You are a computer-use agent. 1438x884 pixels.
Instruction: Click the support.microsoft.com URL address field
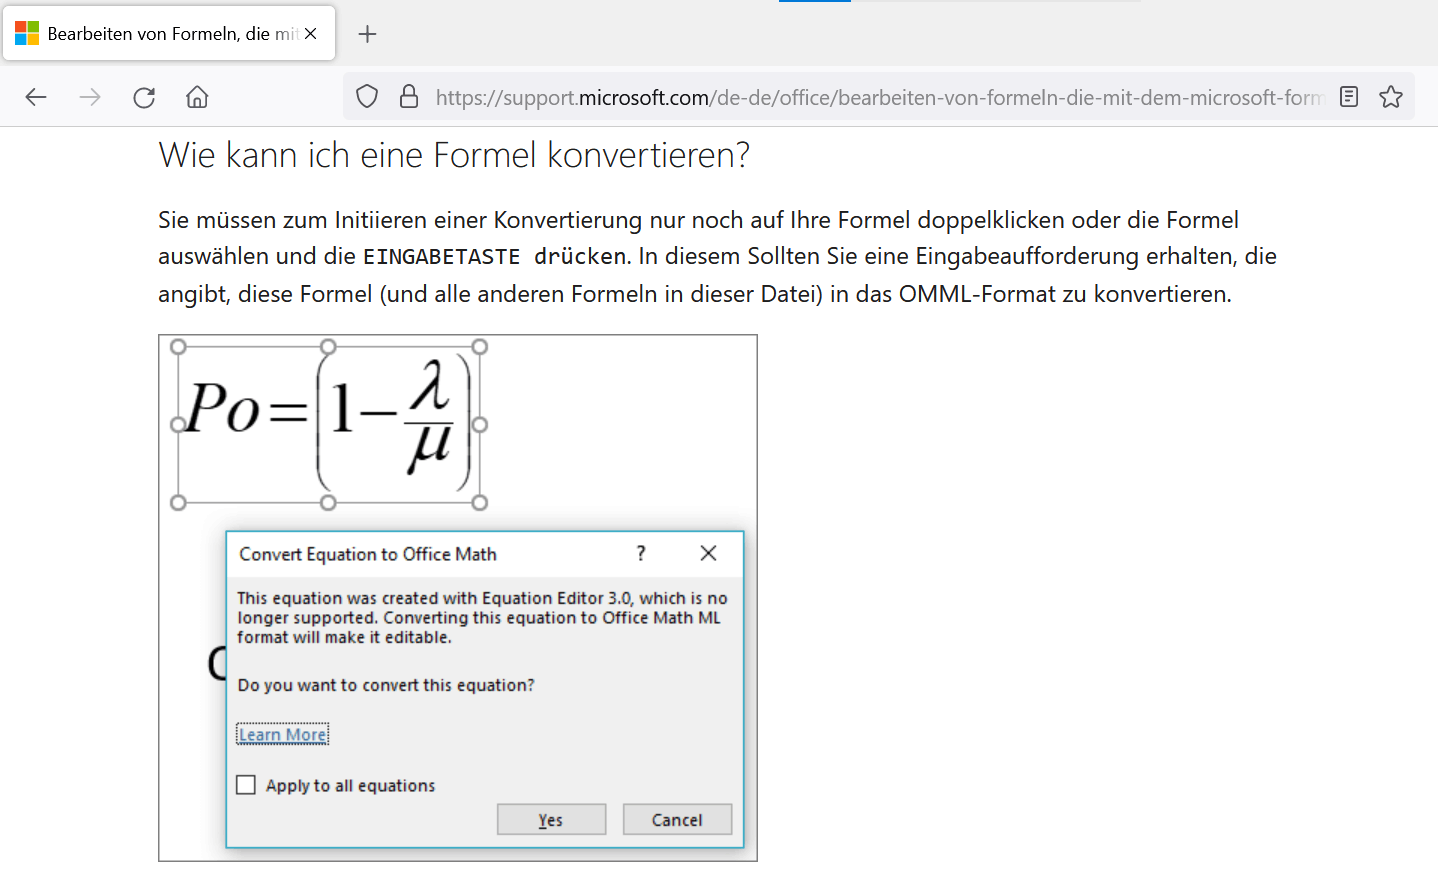click(x=880, y=97)
